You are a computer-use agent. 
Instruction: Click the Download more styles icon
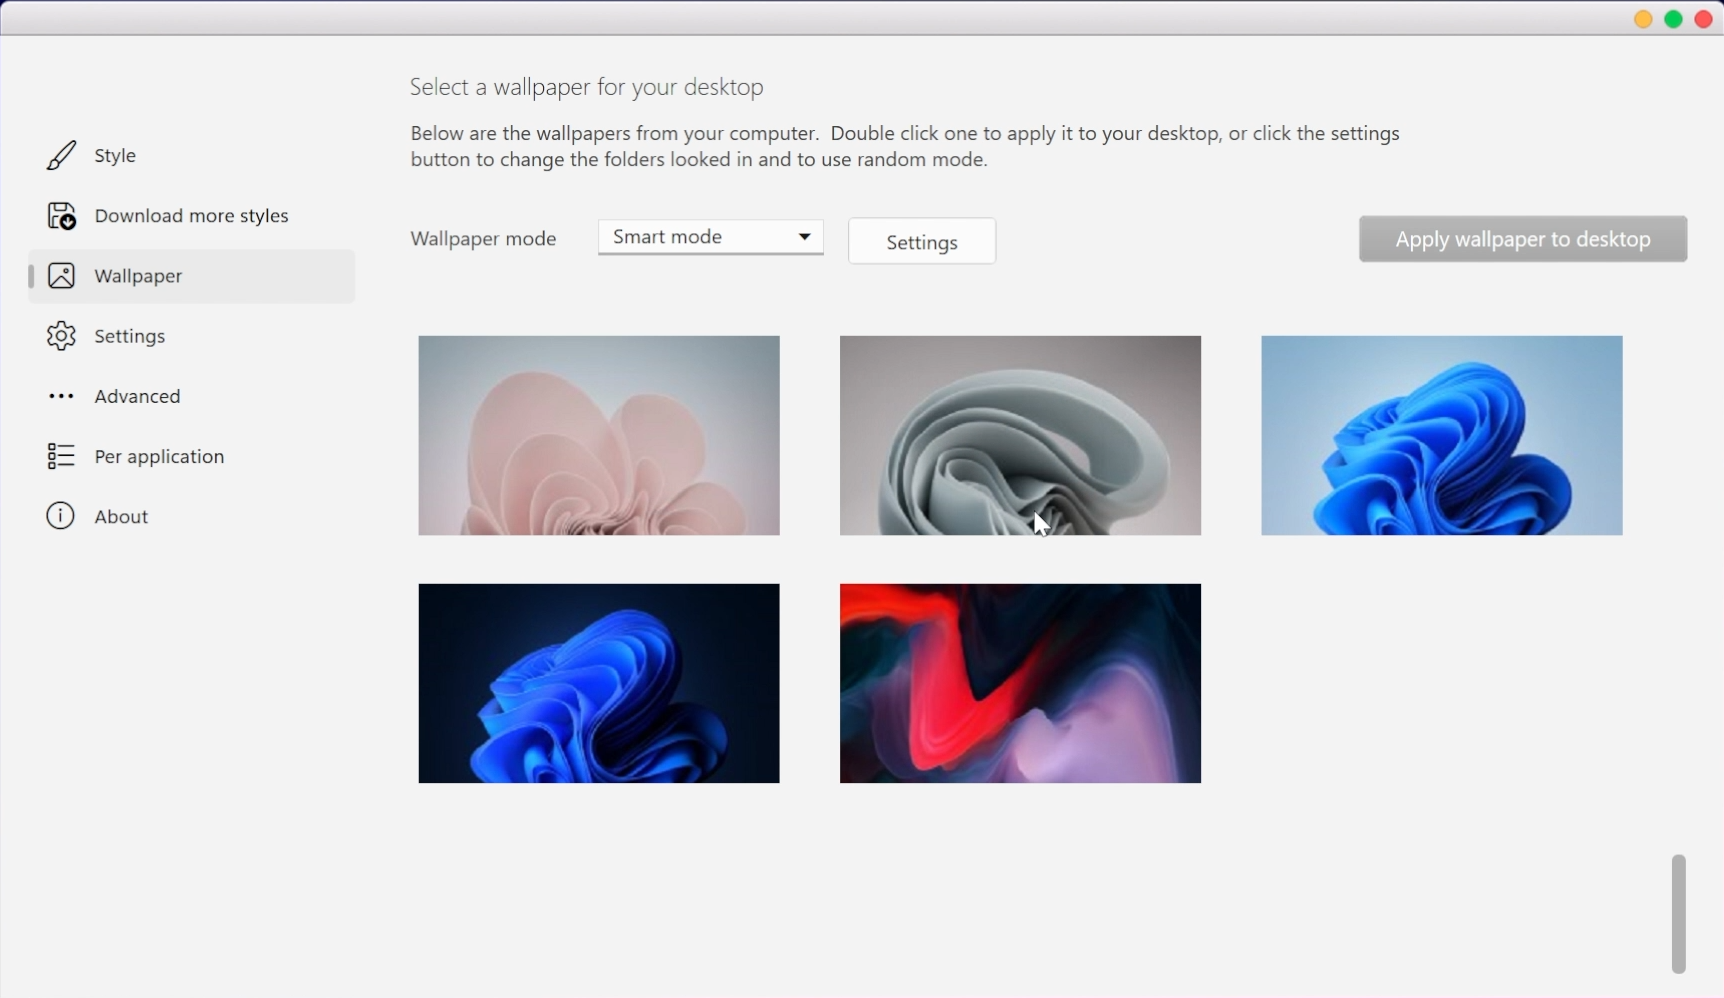click(x=61, y=215)
